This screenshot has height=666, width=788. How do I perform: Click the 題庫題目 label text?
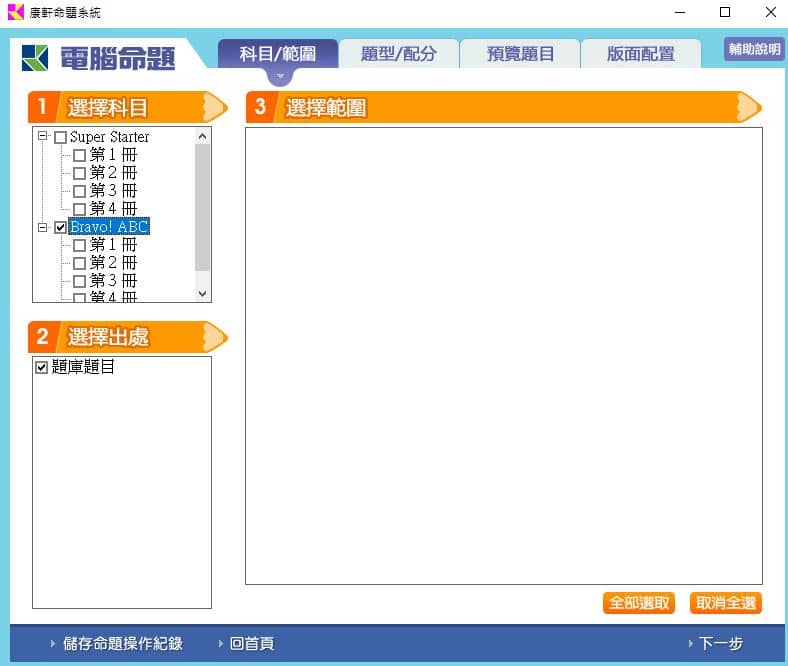[83, 367]
